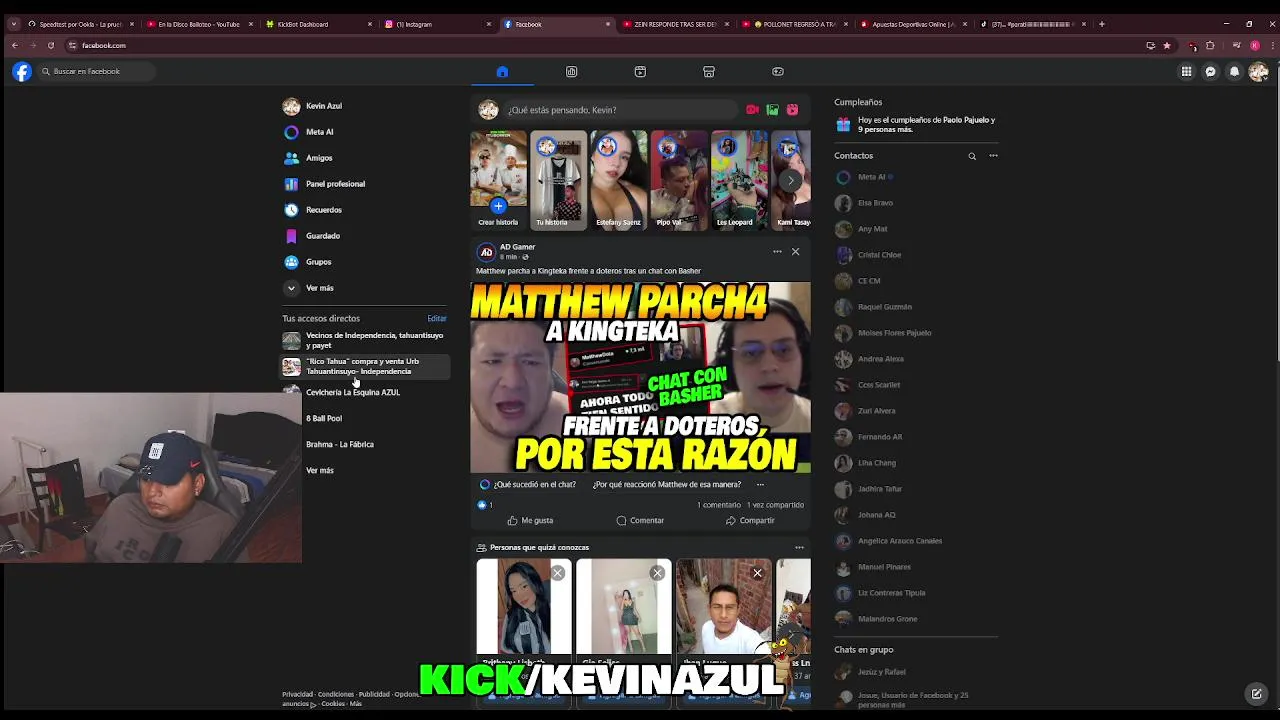Click the Facebook logo
Viewport: 1280px width, 720px height.
point(22,71)
